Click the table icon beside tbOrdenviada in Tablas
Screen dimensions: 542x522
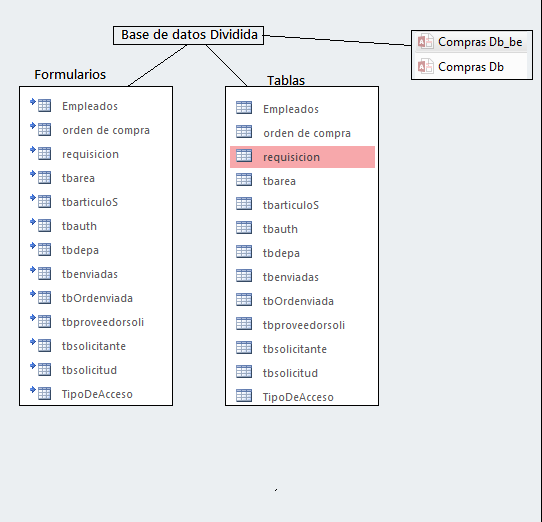click(244, 300)
